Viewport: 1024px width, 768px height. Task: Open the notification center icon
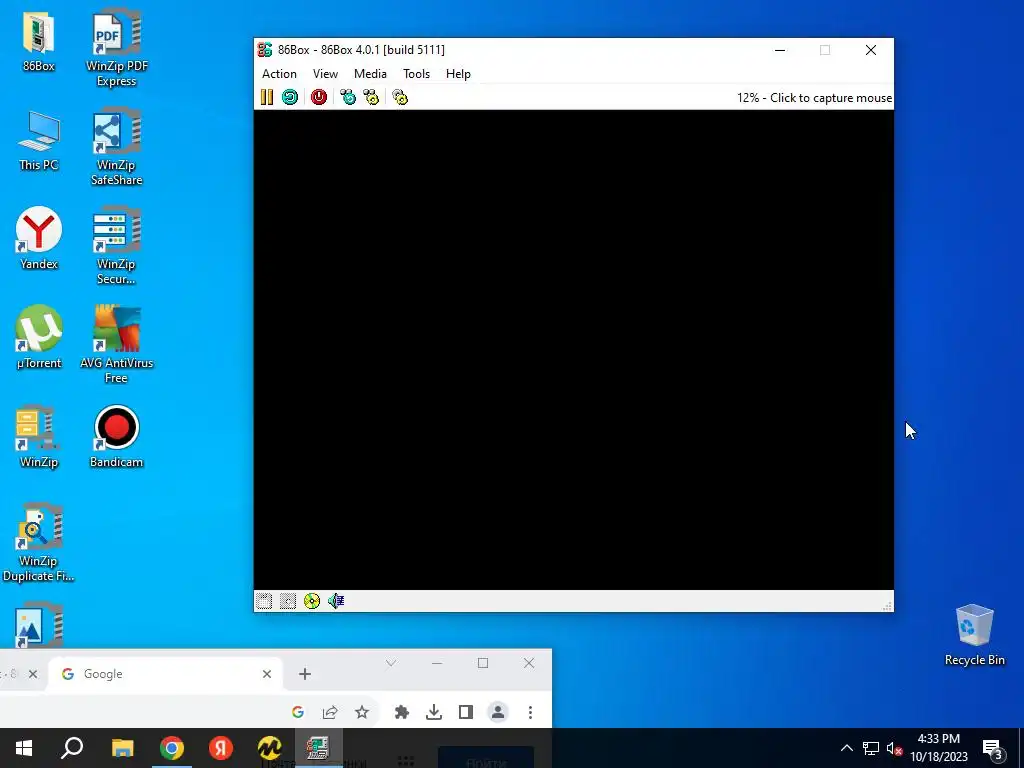tap(993, 750)
